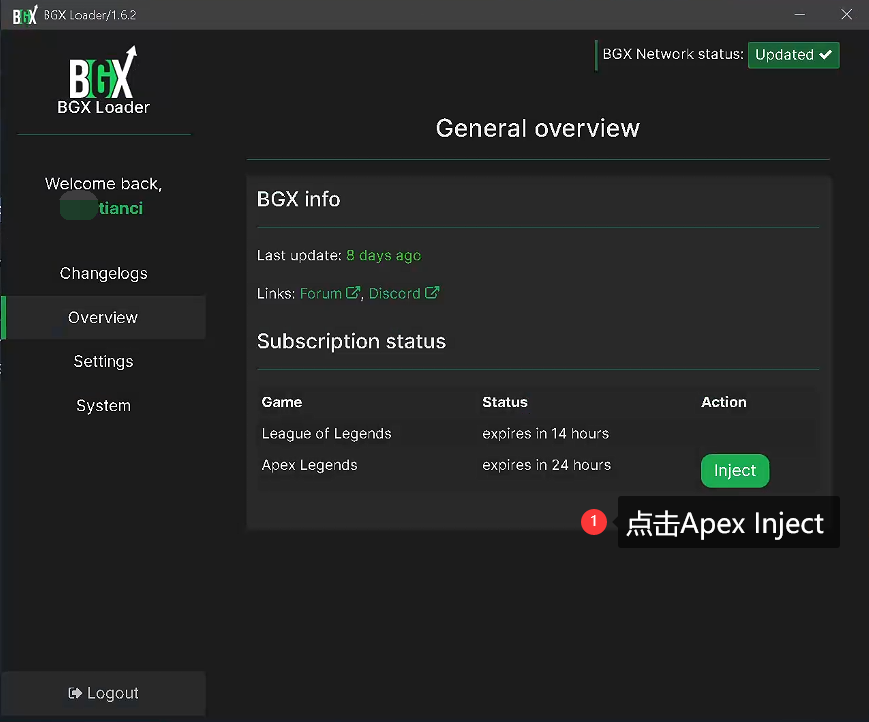Click the Action column header
This screenshot has height=722, width=869.
[x=724, y=402]
